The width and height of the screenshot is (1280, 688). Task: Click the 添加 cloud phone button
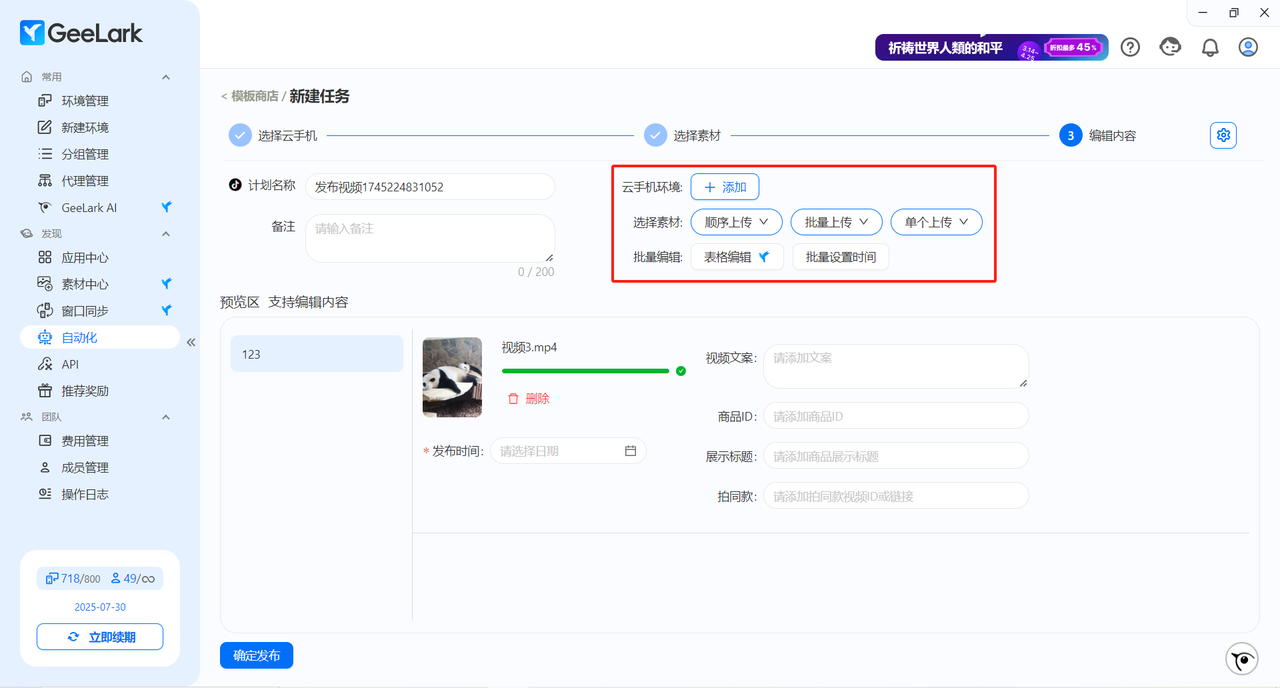coord(725,187)
